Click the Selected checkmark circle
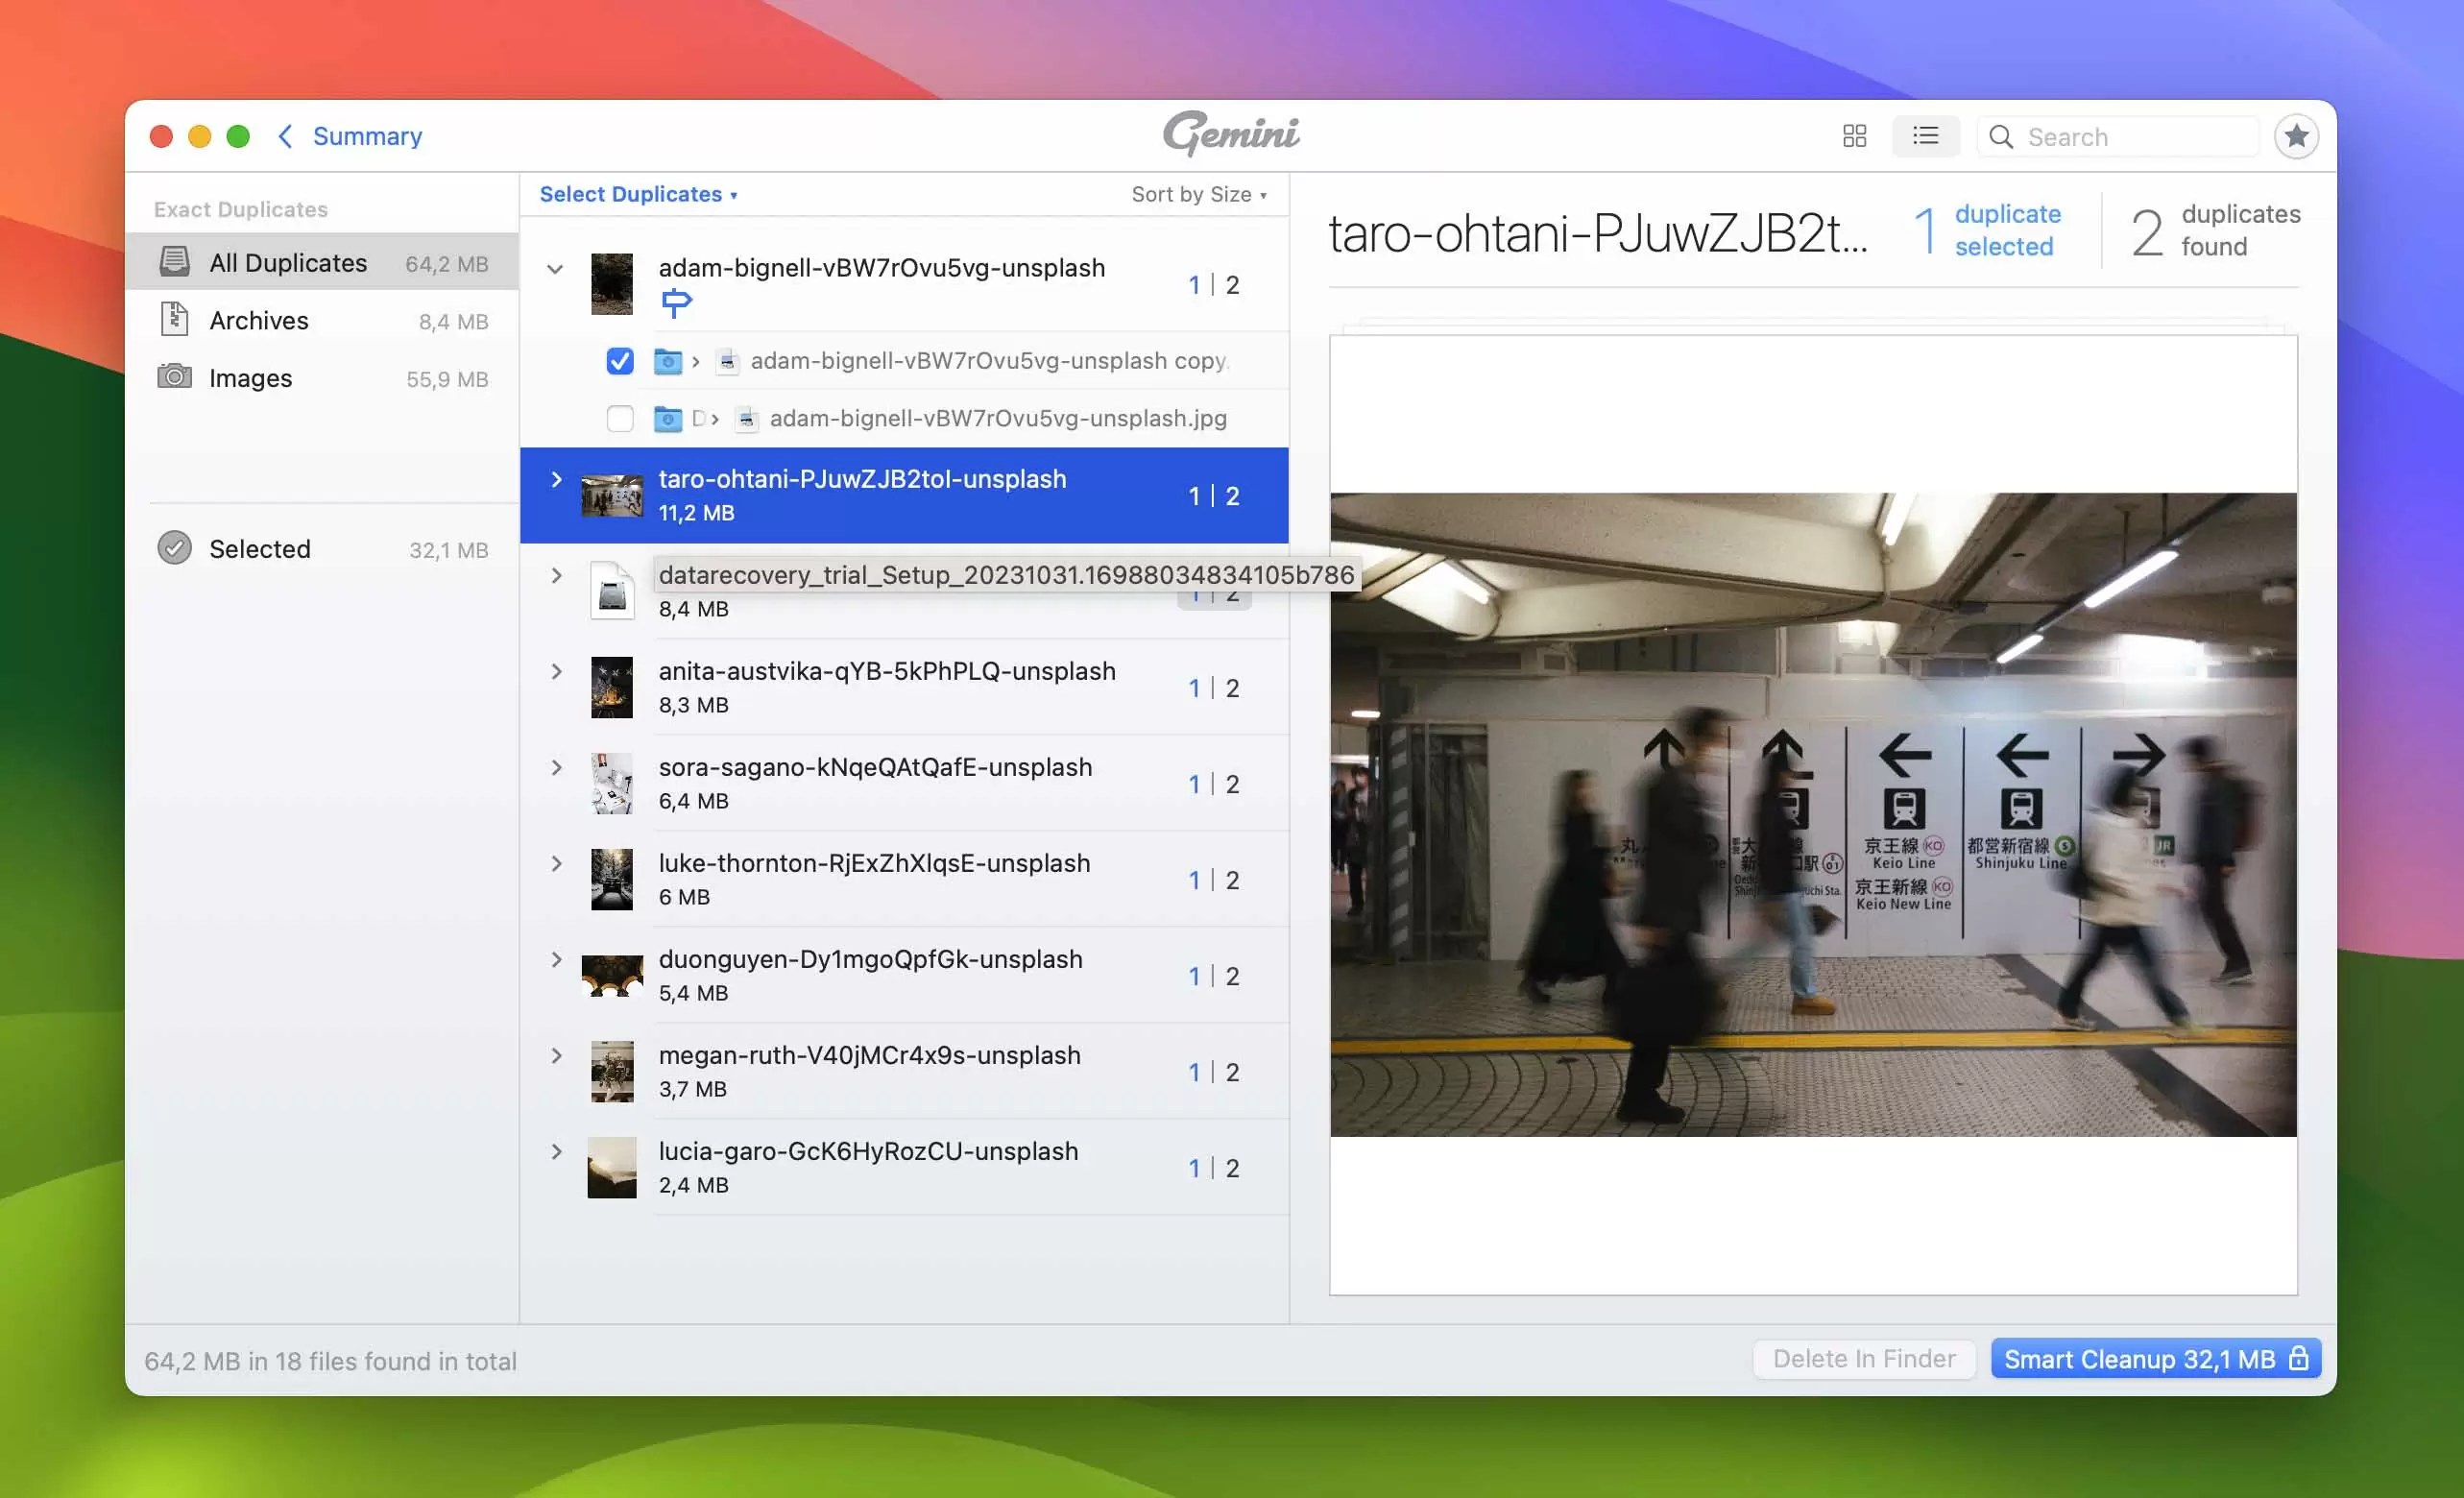This screenshot has width=2464, height=1498. 176,548
